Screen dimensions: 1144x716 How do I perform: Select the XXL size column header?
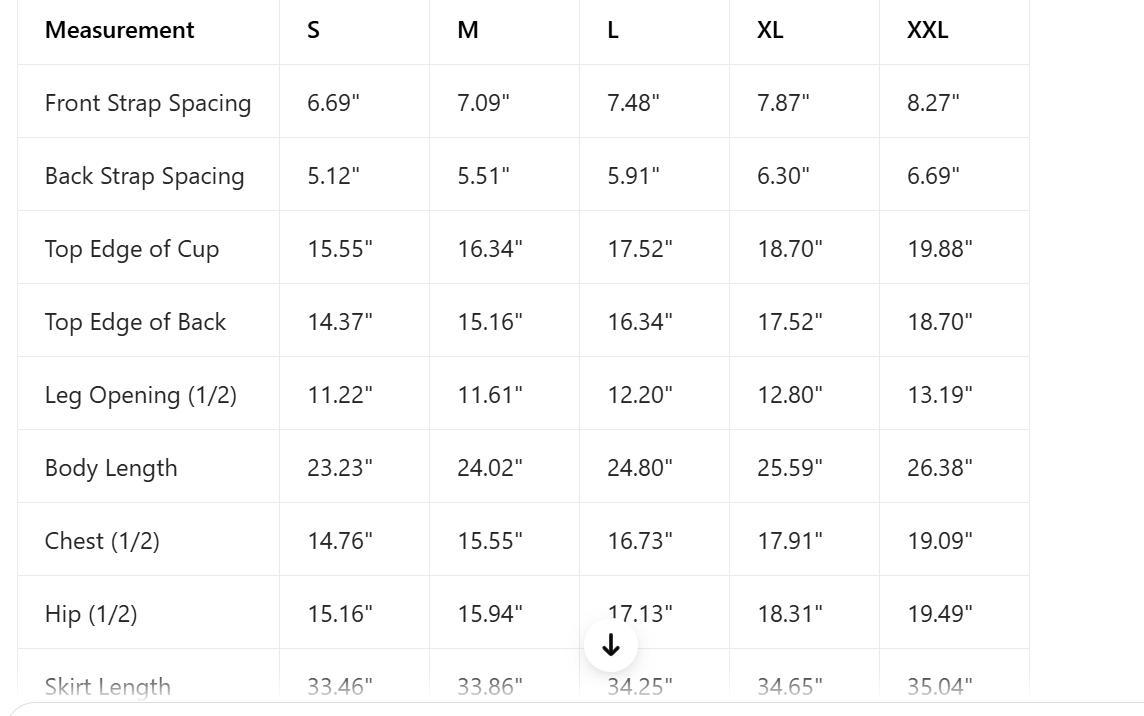click(927, 30)
